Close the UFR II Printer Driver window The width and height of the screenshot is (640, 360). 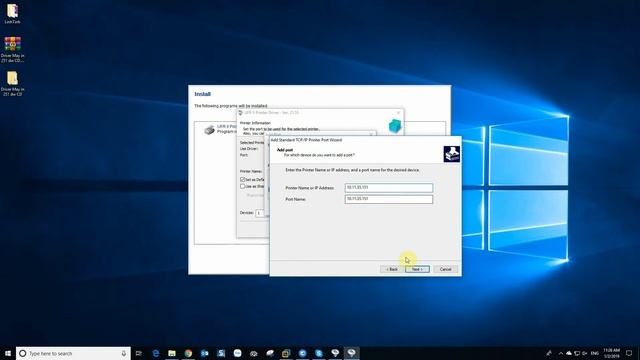(x=398, y=113)
